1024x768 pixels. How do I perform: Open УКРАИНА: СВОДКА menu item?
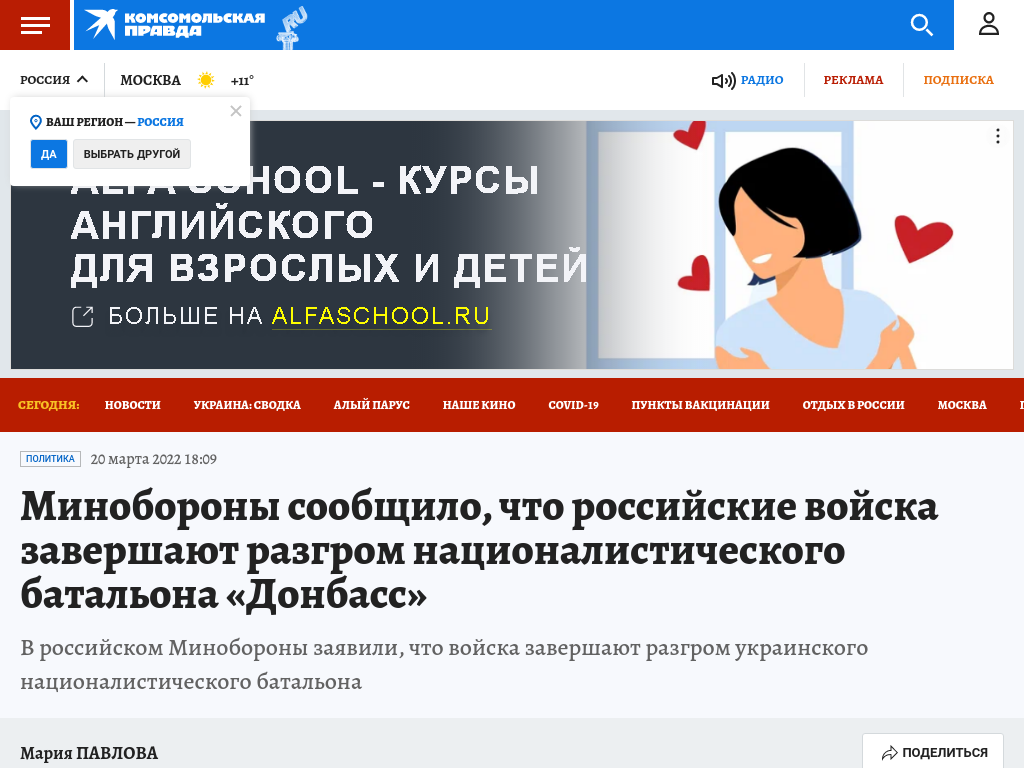tap(247, 405)
